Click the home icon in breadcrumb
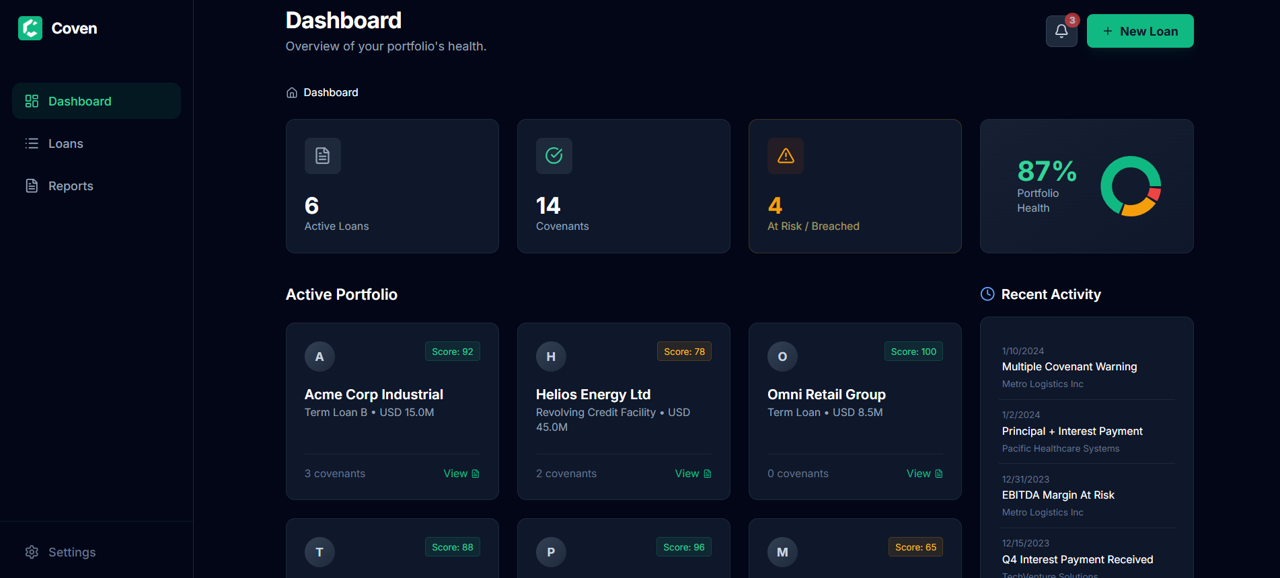Screen dimensions: 1280x578 (292, 92)
